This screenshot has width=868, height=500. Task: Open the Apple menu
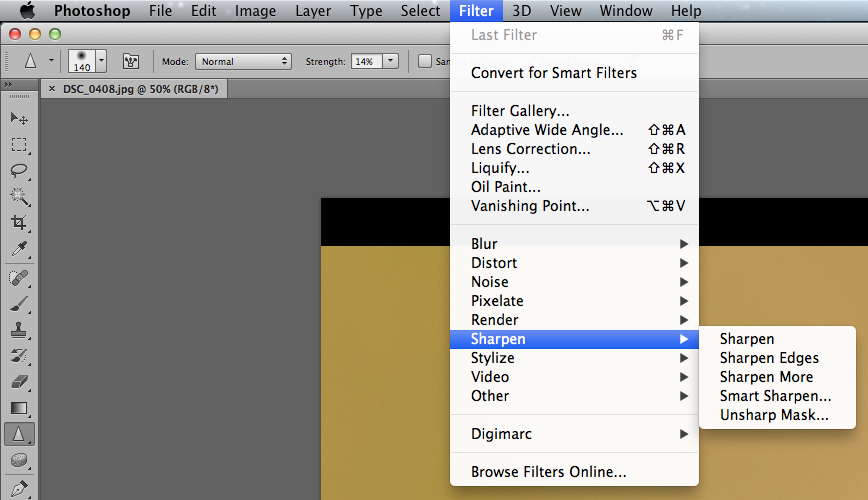[27, 11]
